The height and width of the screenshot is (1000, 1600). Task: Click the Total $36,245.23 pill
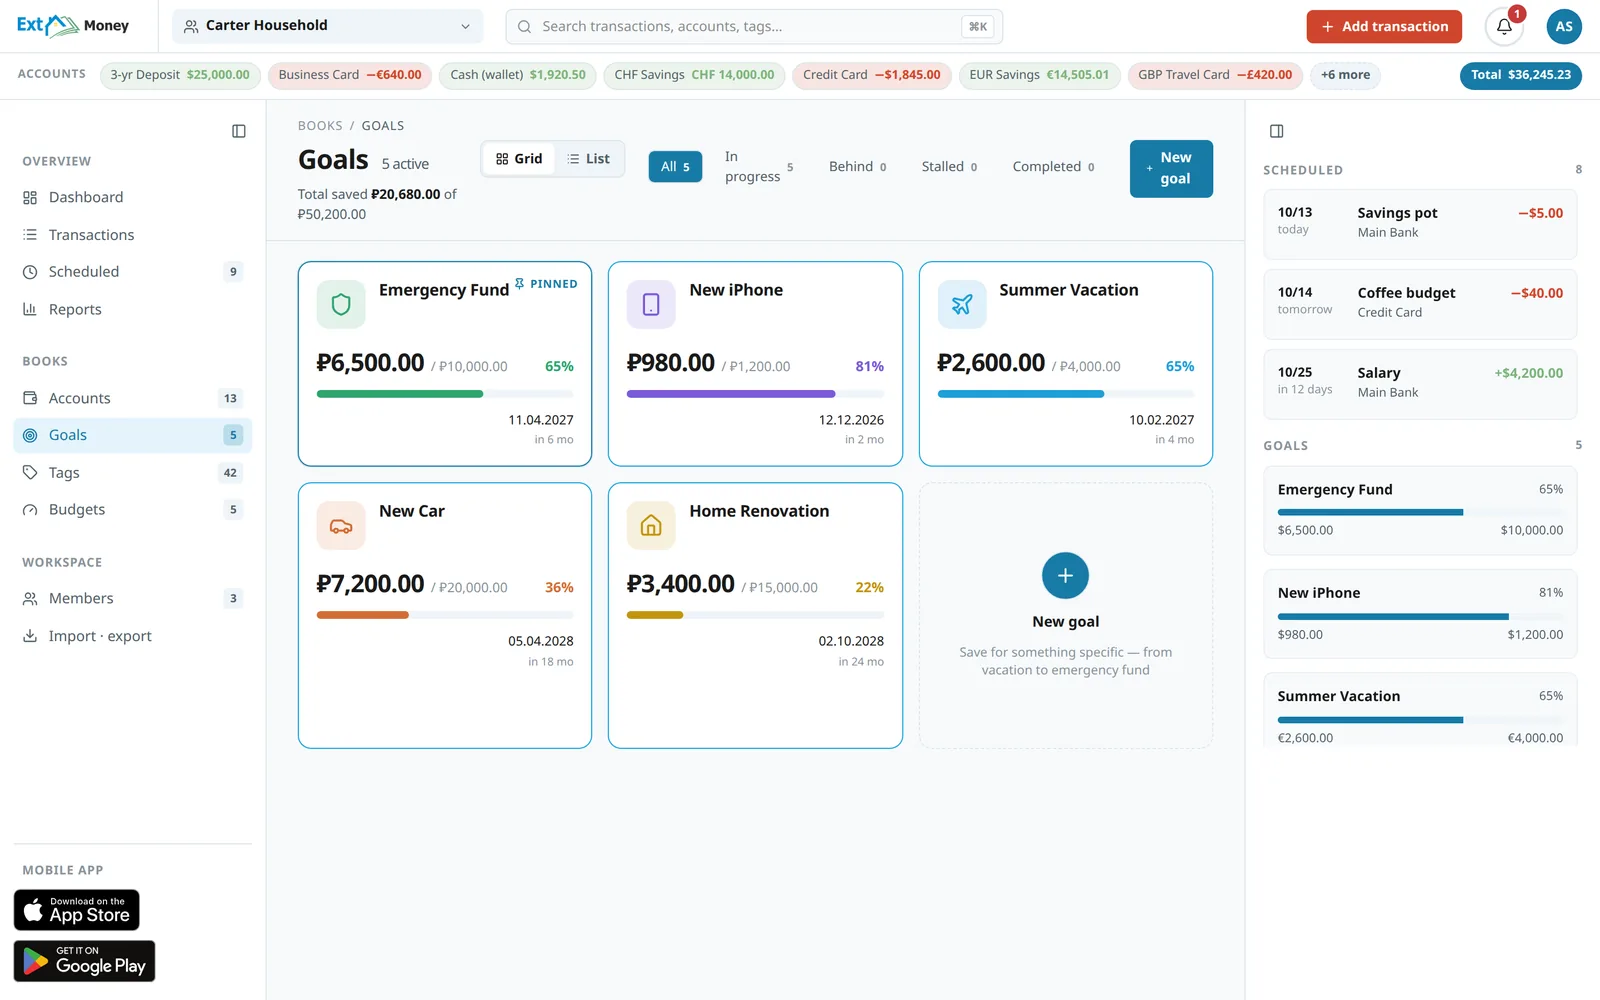(1520, 75)
